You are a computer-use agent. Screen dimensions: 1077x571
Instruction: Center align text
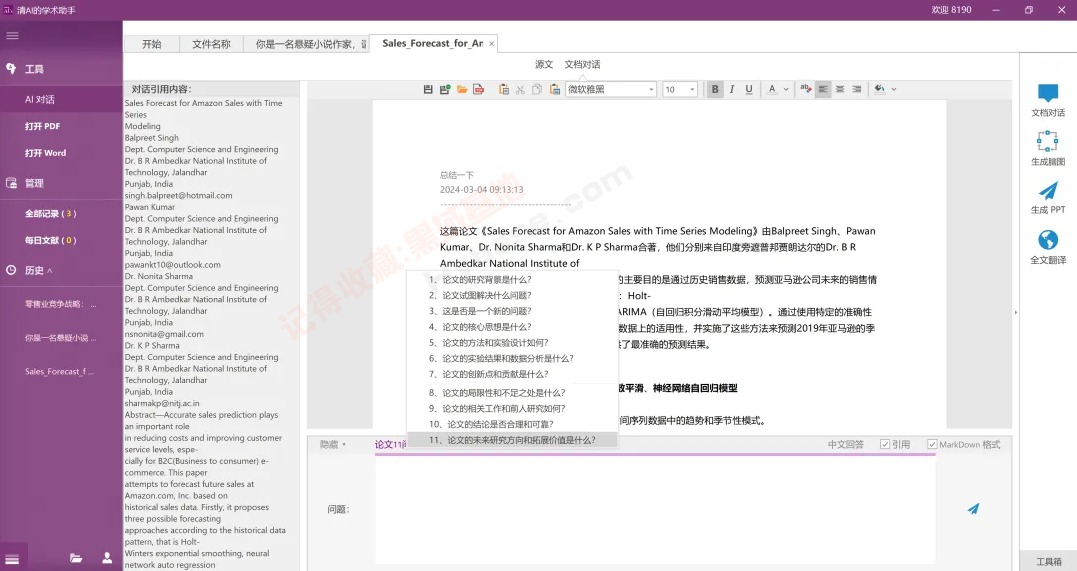[x=839, y=89]
